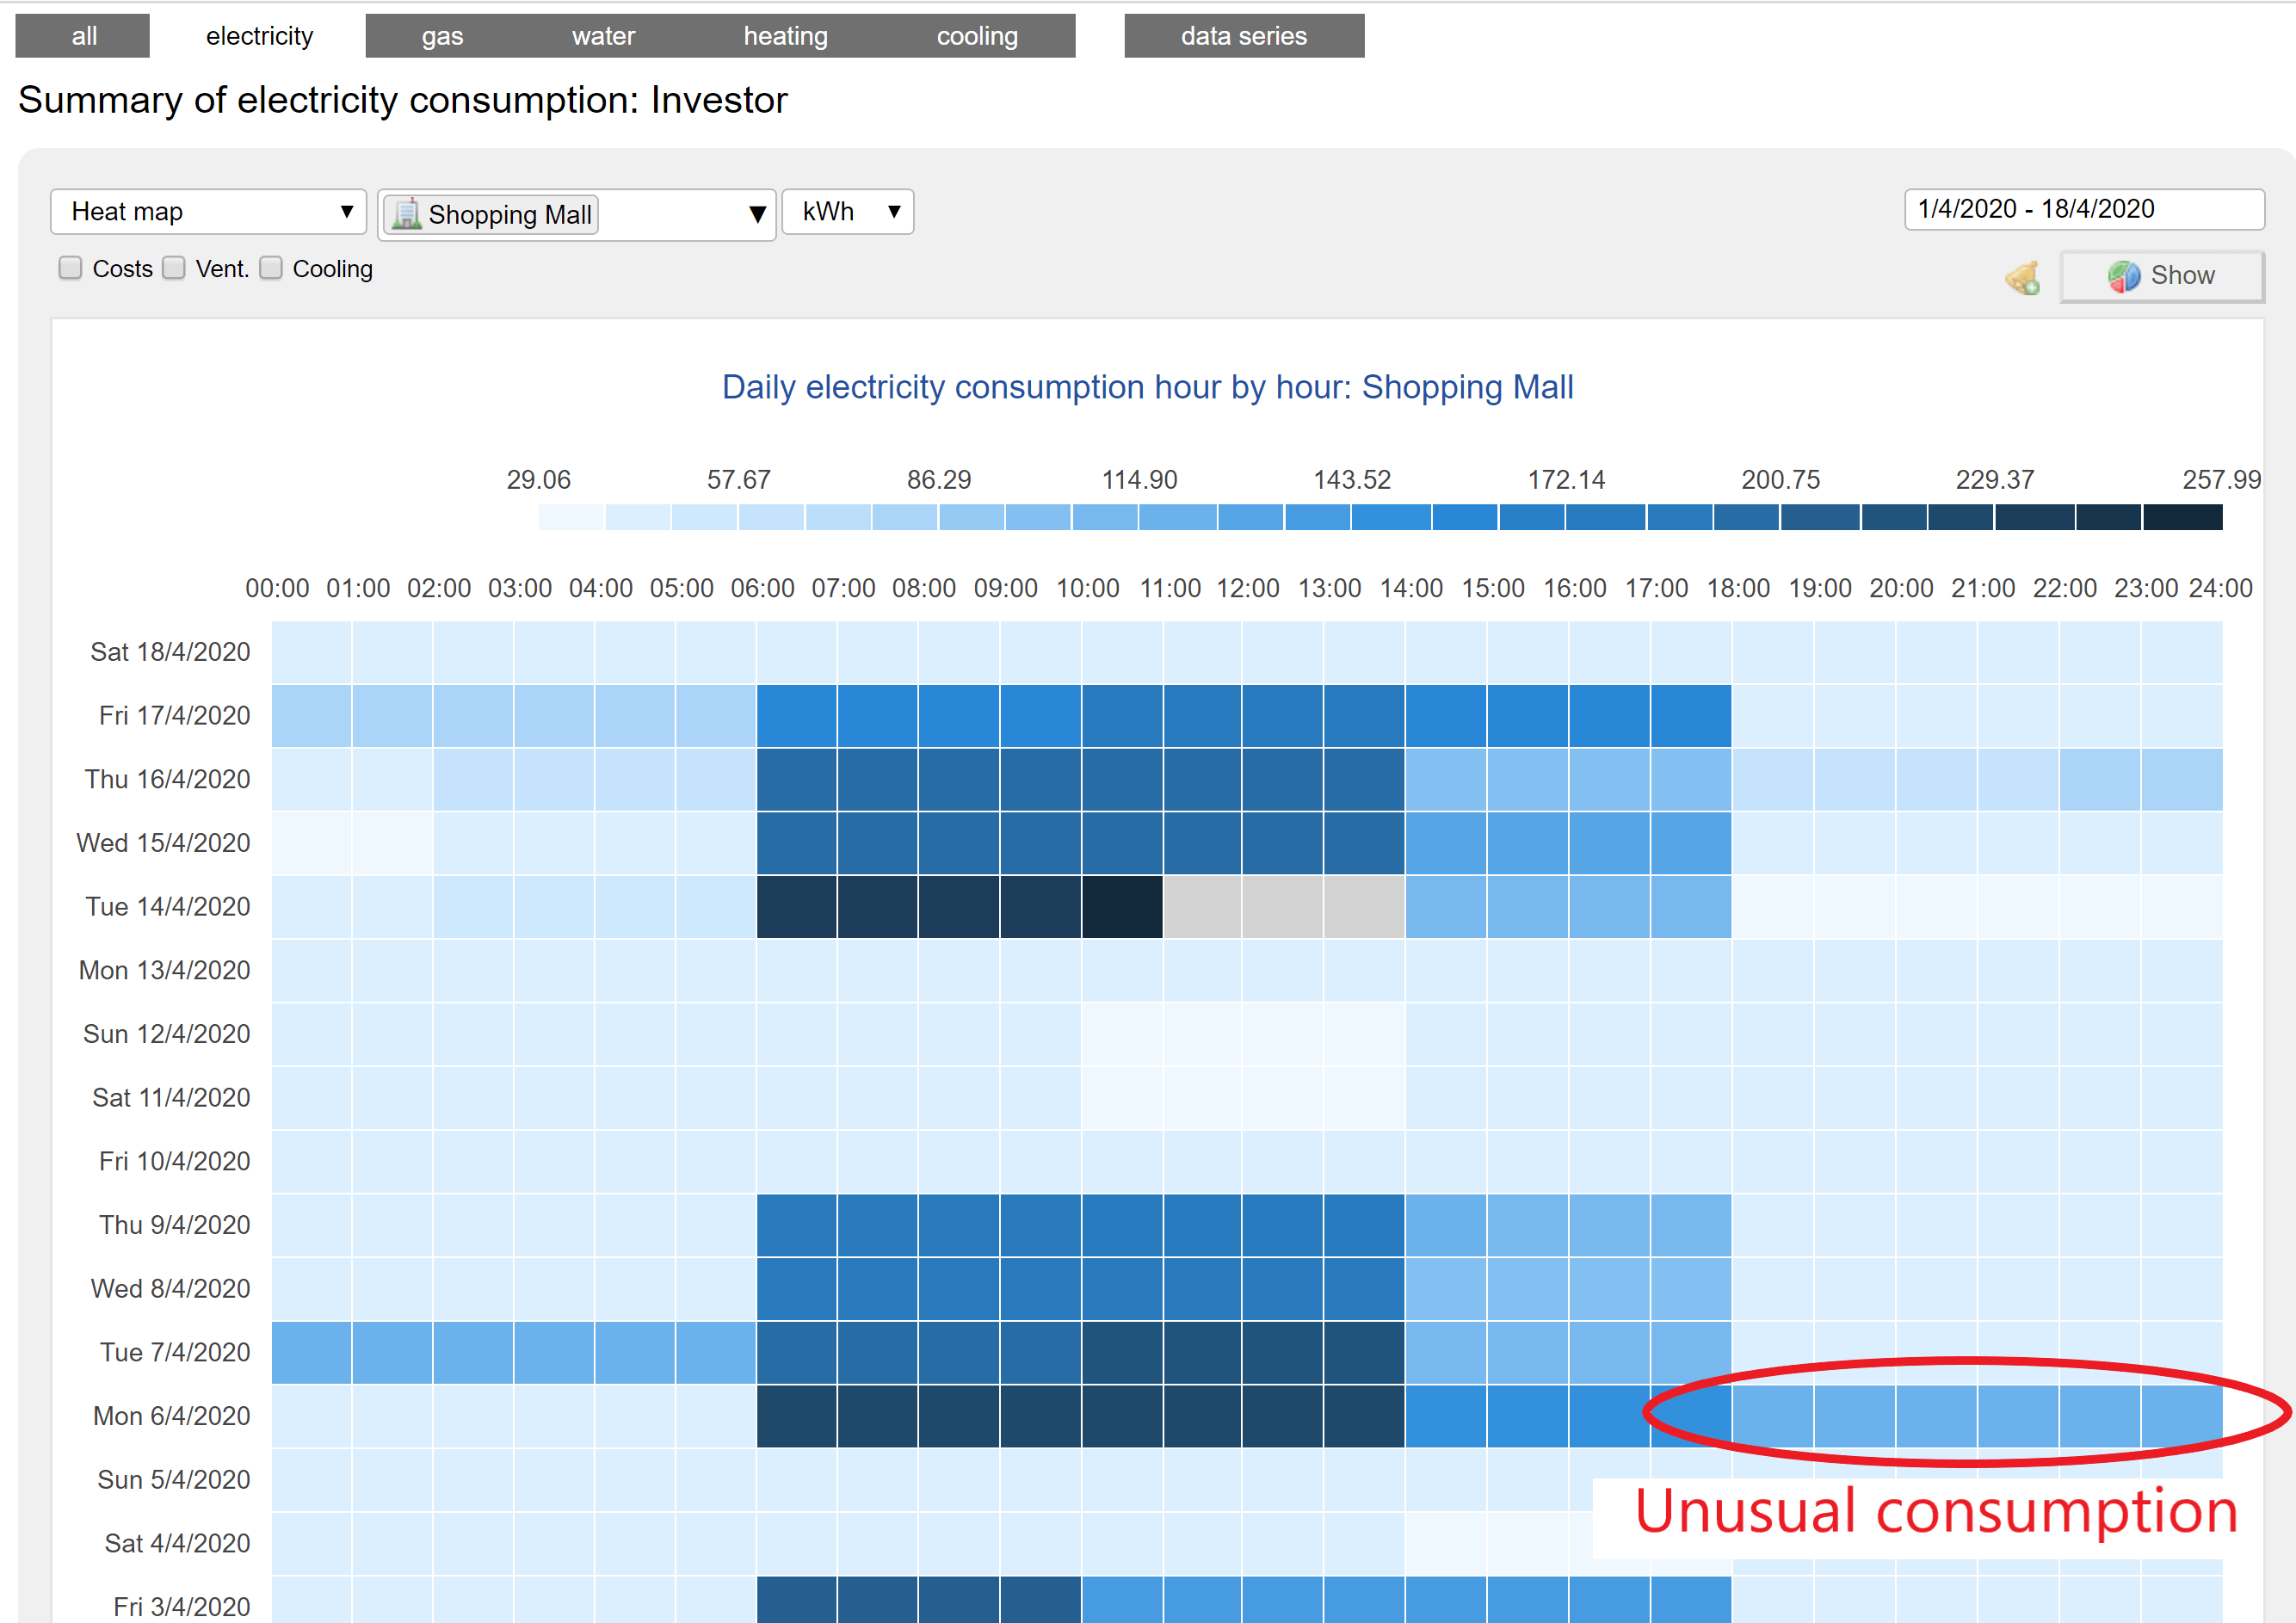Image resolution: width=2296 pixels, height=1623 pixels.
Task: Check the Cooling option checkbox
Action: pos(271,268)
